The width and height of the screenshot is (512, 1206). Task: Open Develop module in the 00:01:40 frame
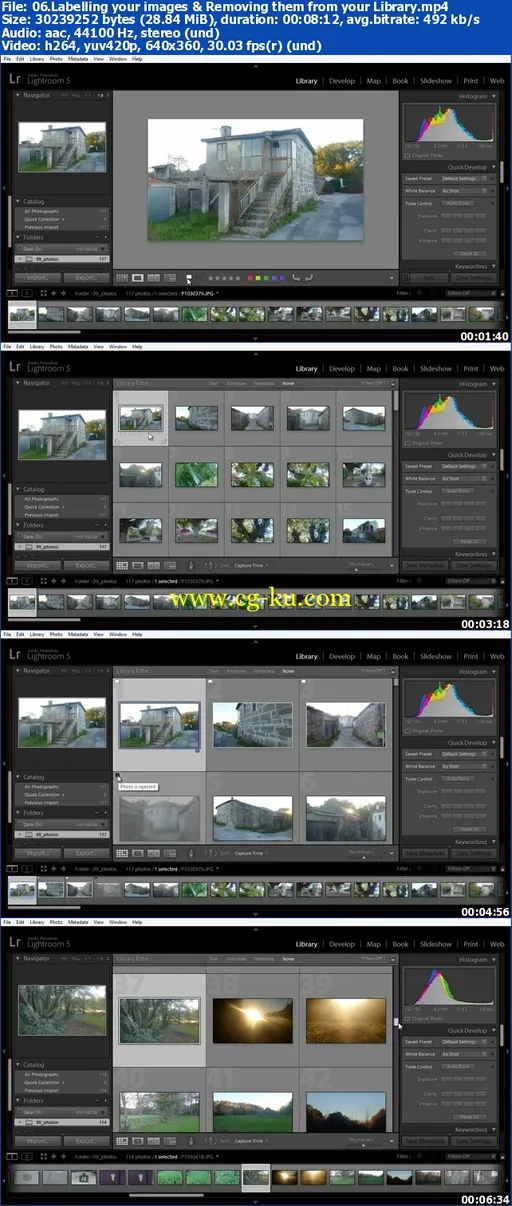pyautogui.click(x=342, y=81)
